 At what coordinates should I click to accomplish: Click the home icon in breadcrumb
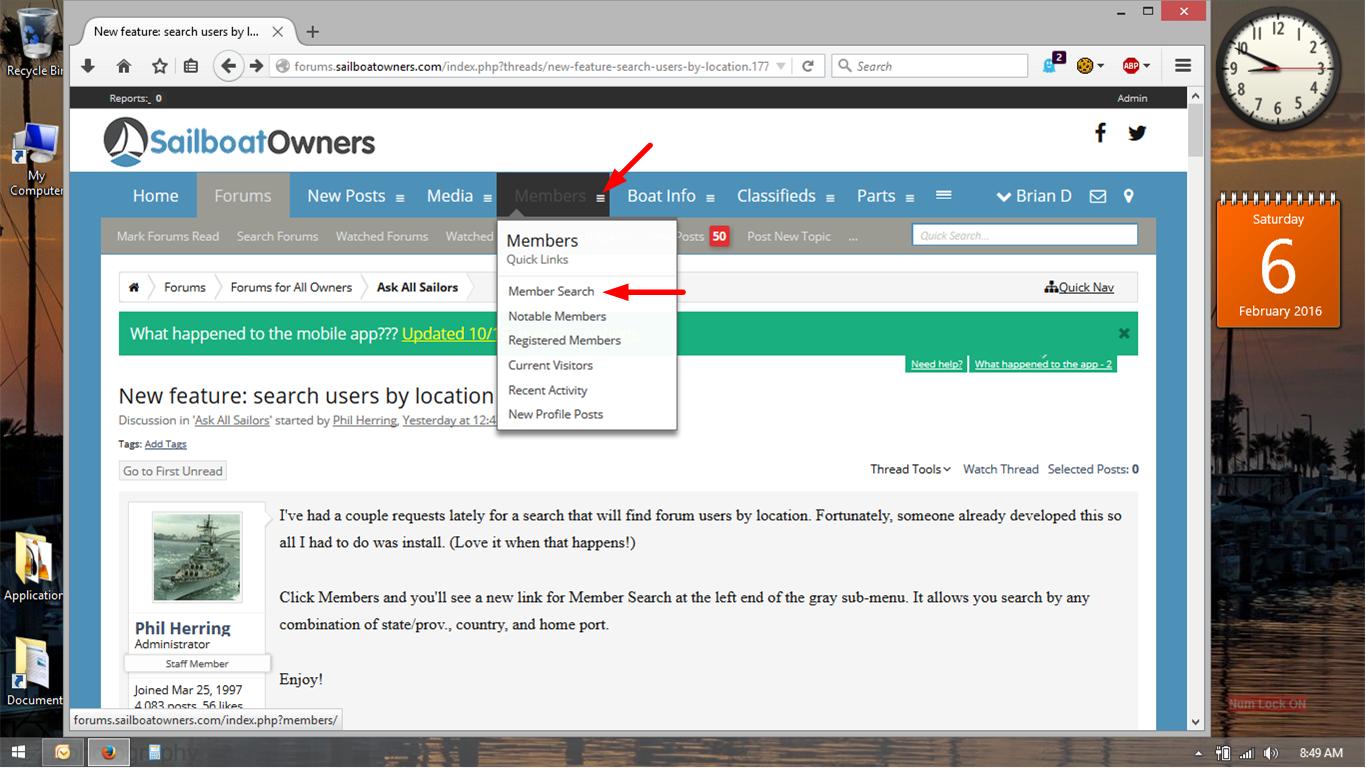[134, 287]
